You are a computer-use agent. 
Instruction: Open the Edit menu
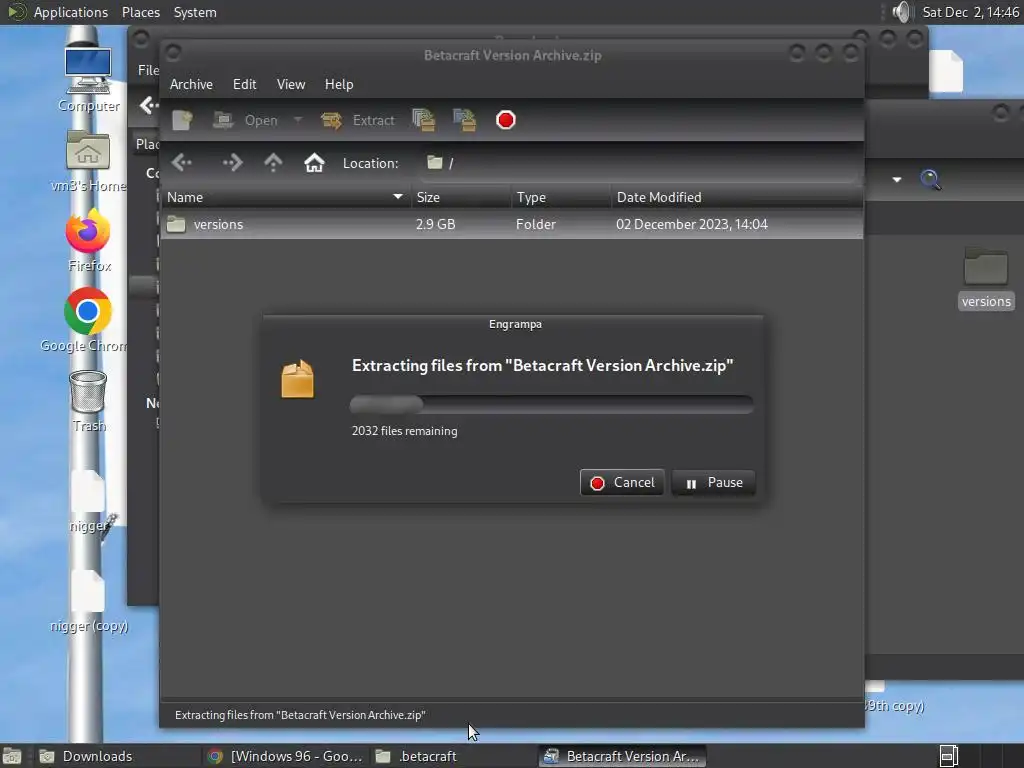(x=245, y=84)
